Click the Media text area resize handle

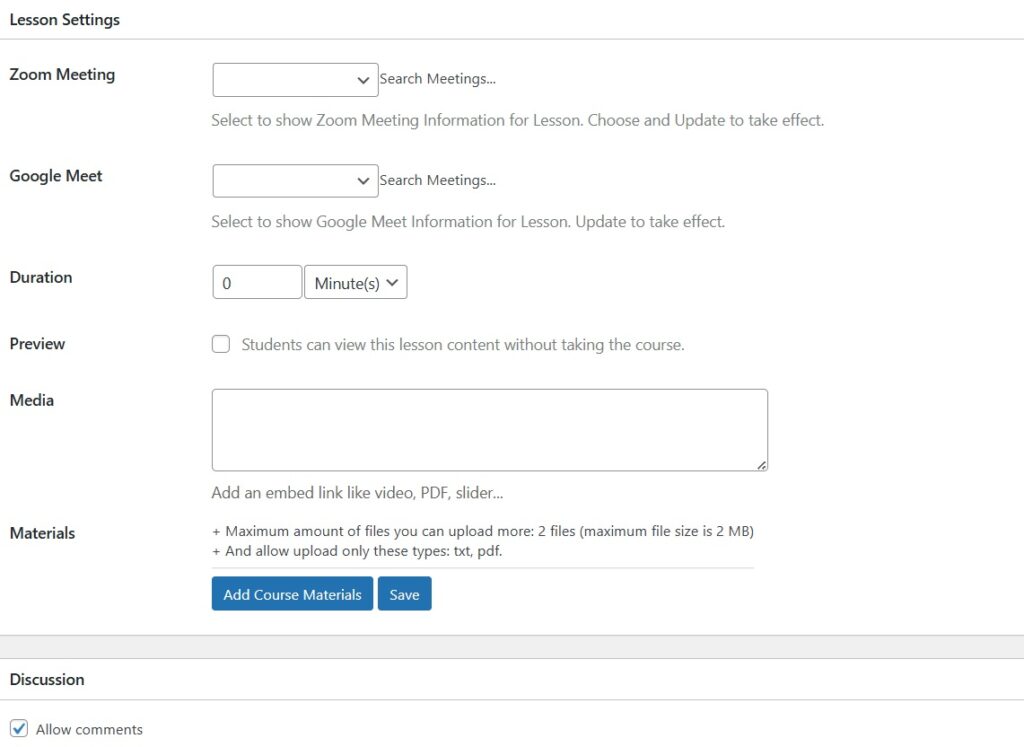762,465
